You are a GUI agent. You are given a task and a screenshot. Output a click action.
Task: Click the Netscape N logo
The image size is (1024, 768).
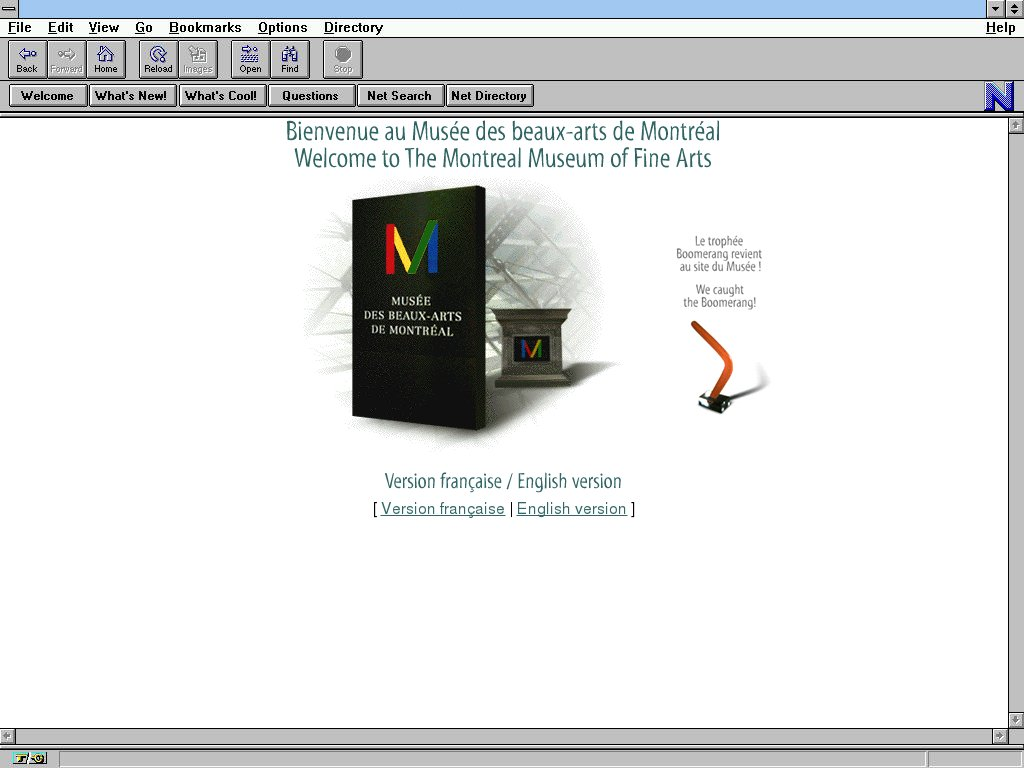click(999, 96)
